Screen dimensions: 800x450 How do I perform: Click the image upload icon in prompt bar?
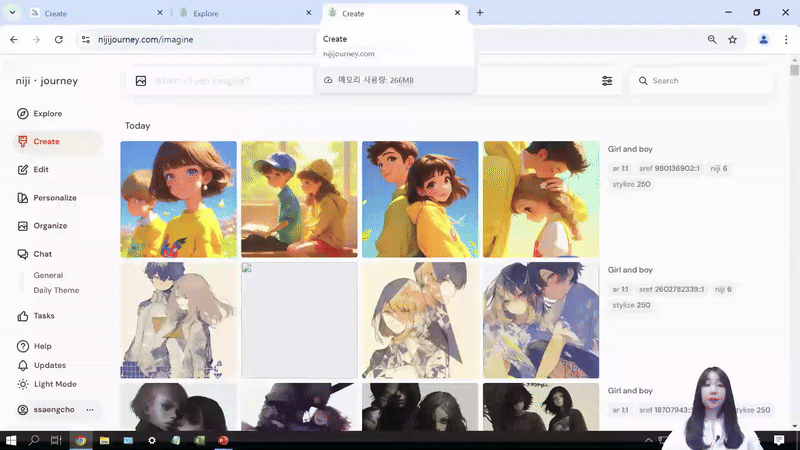[x=141, y=81]
